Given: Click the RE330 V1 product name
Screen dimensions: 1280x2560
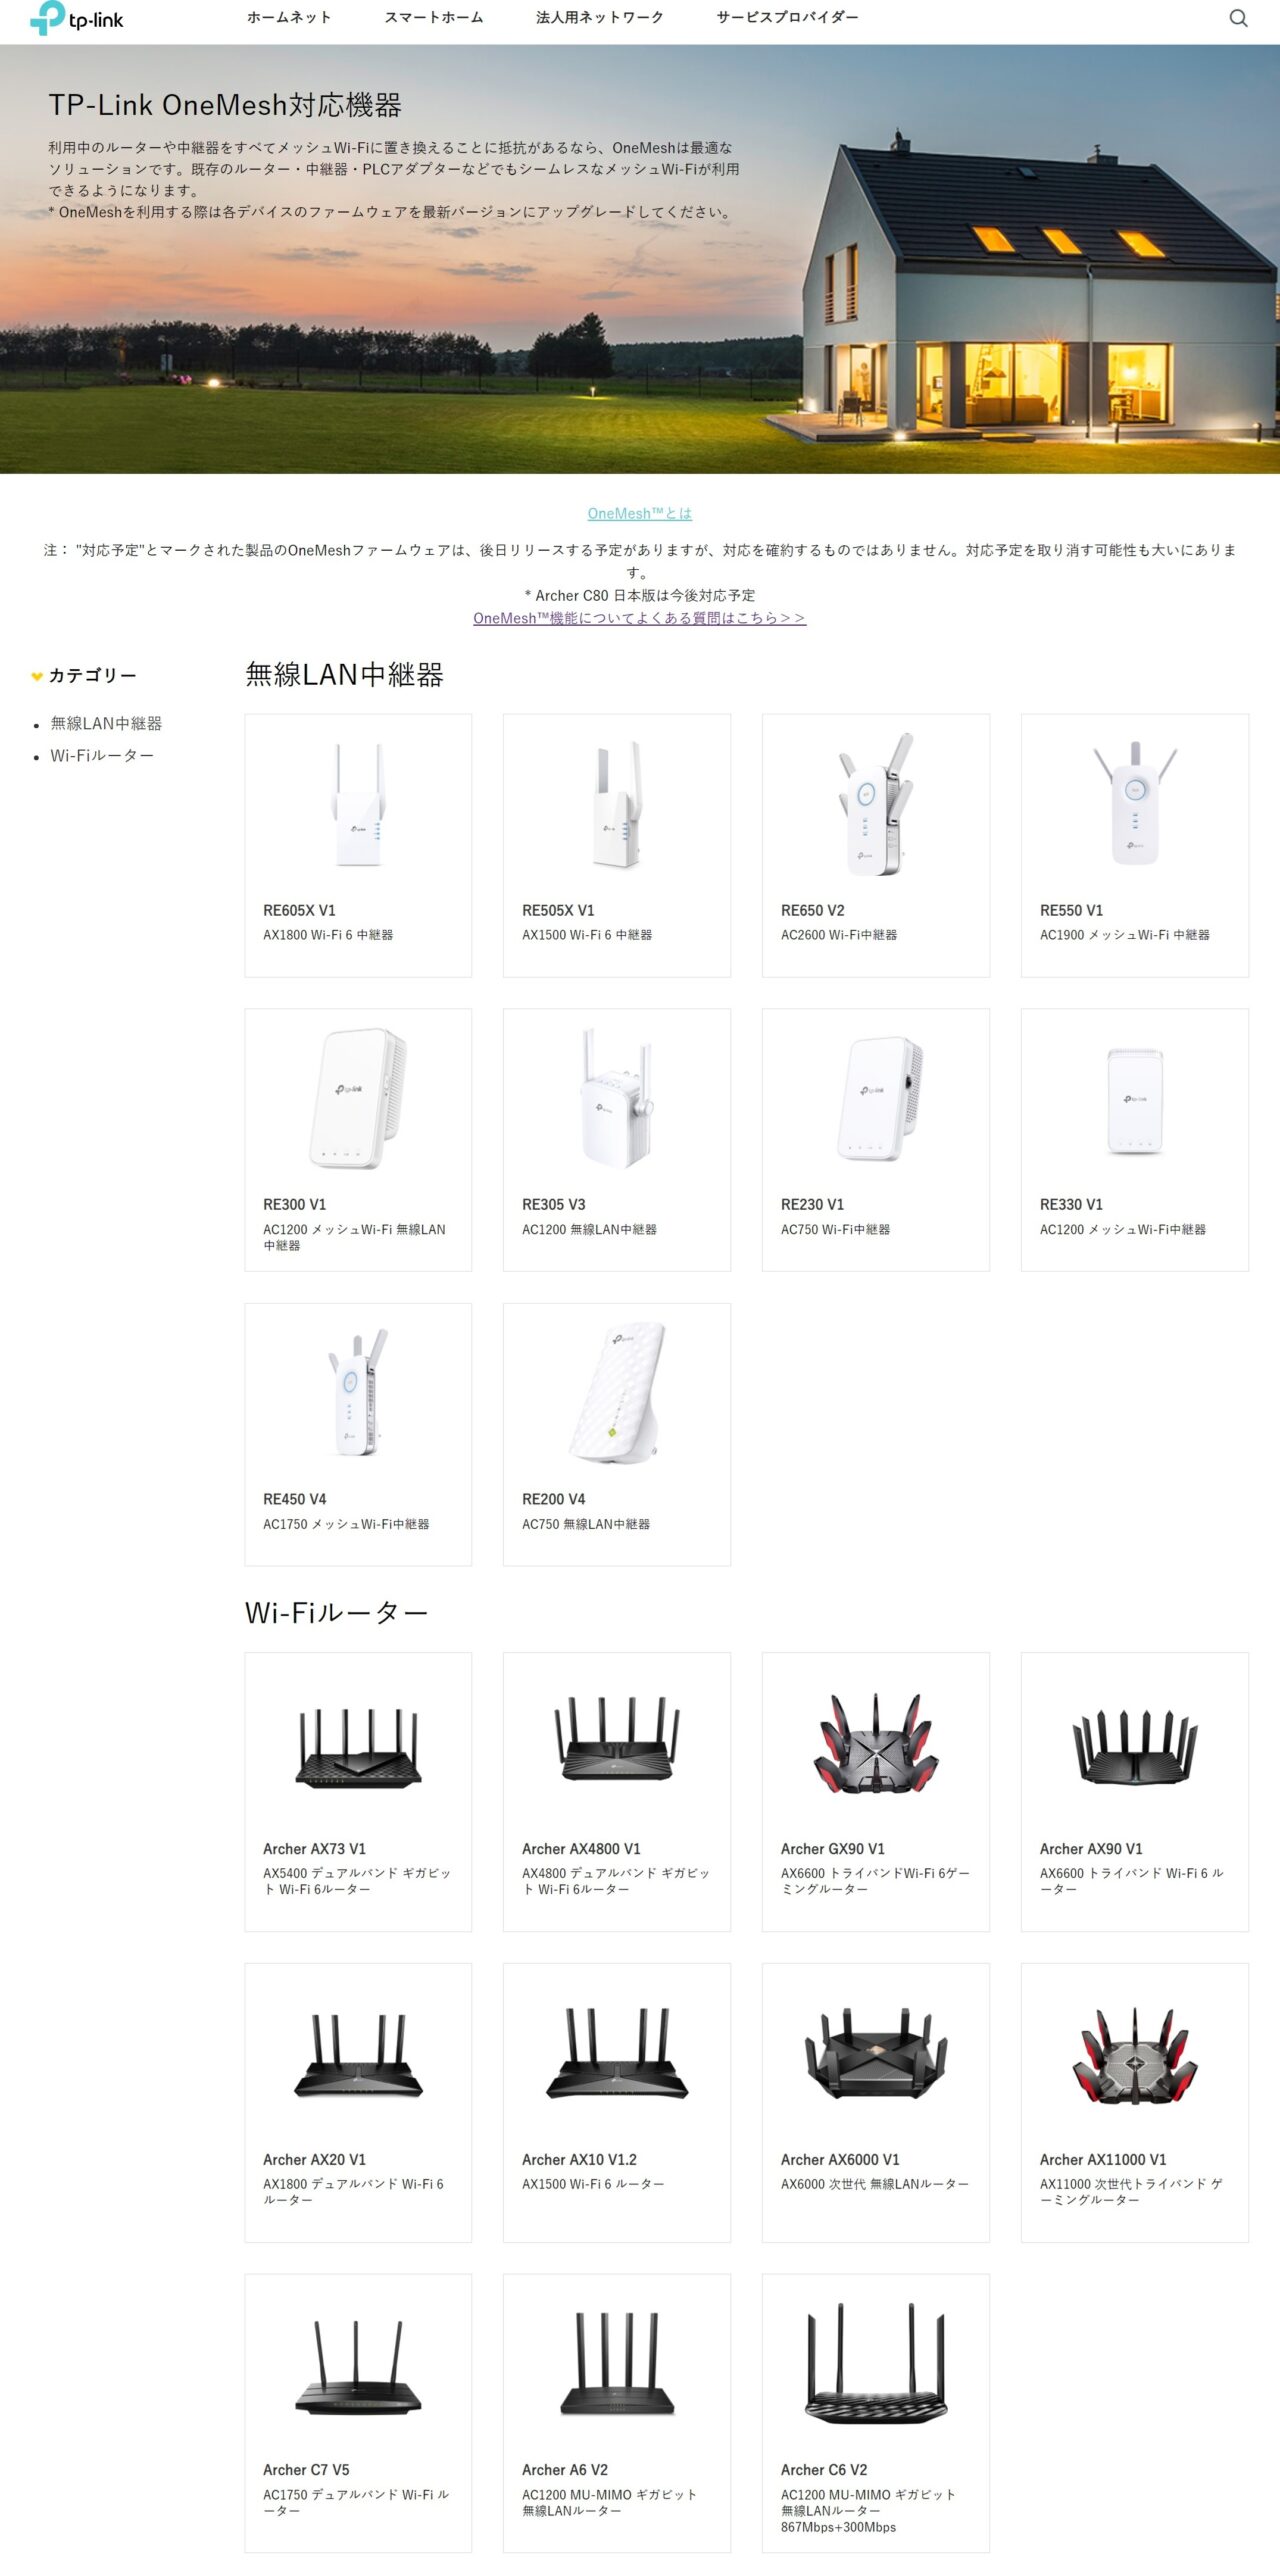Looking at the screenshot, I should (x=1071, y=1205).
